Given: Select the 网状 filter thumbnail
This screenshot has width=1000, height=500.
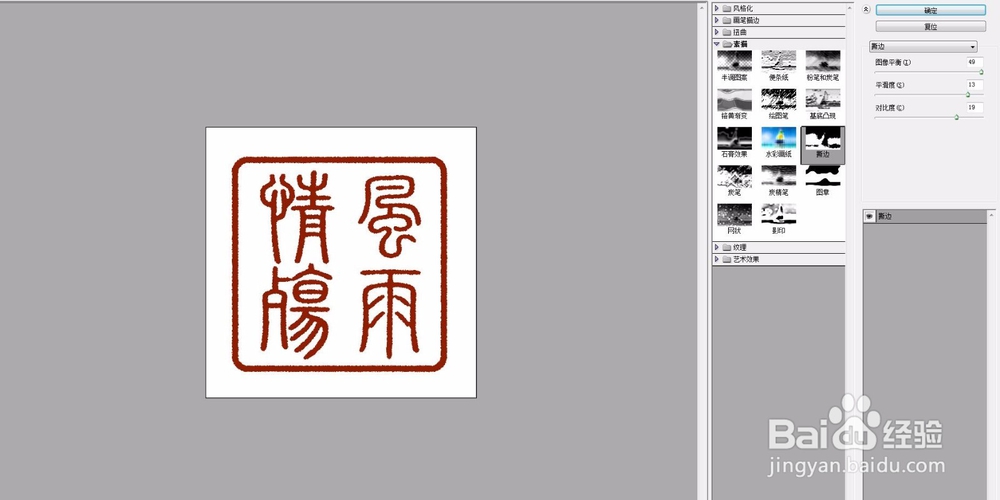Looking at the screenshot, I should point(734,219).
